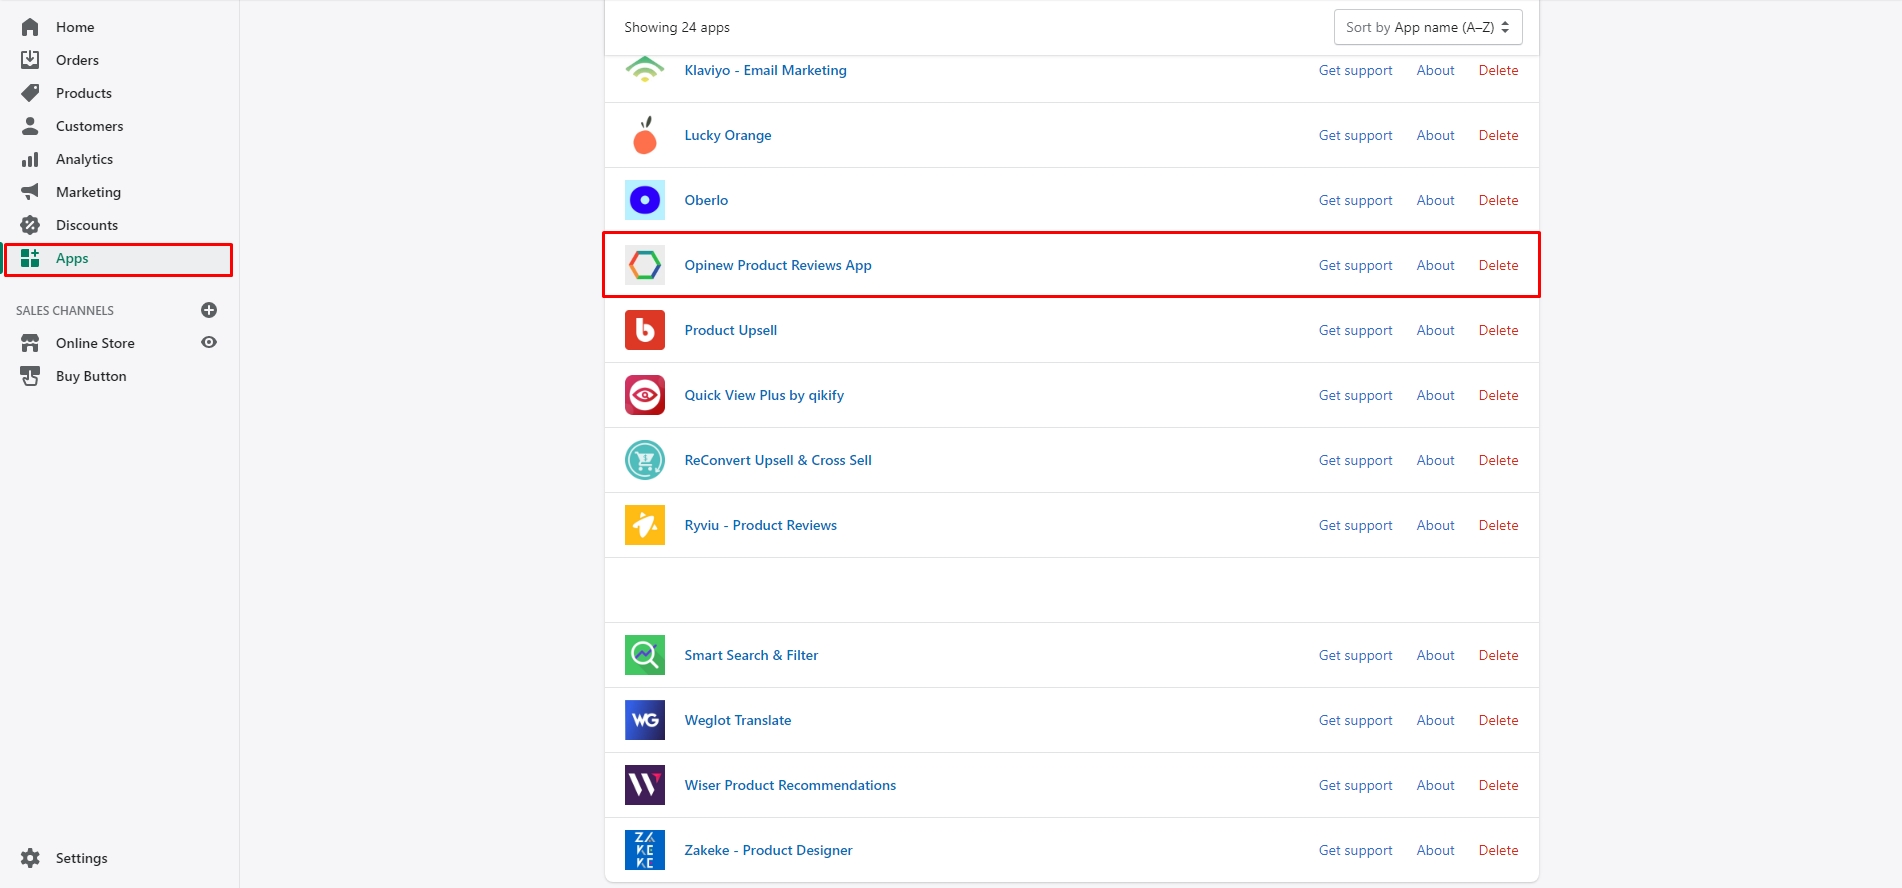This screenshot has width=1902, height=888.
Task: Open Wiser Product Recommendations app
Action: tap(790, 785)
